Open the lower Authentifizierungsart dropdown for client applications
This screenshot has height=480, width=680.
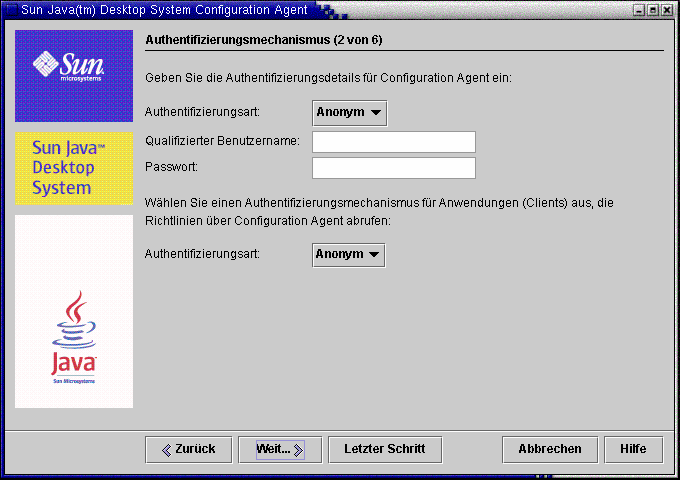[x=348, y=255]
